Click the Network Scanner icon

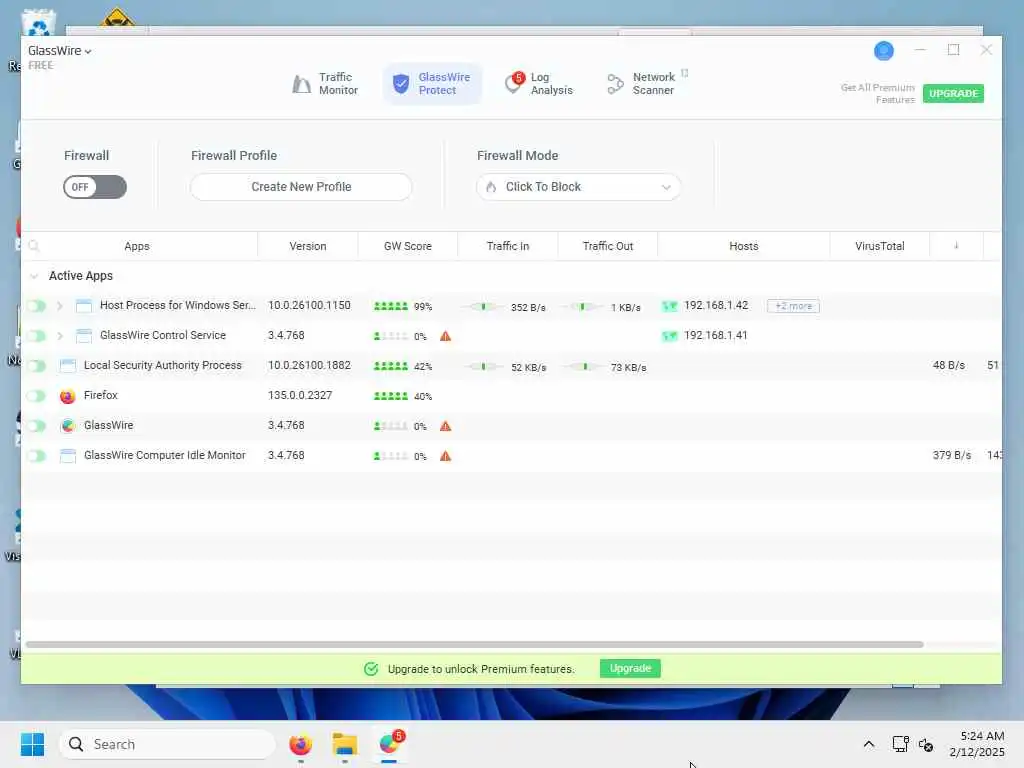(x=615, y=84)
